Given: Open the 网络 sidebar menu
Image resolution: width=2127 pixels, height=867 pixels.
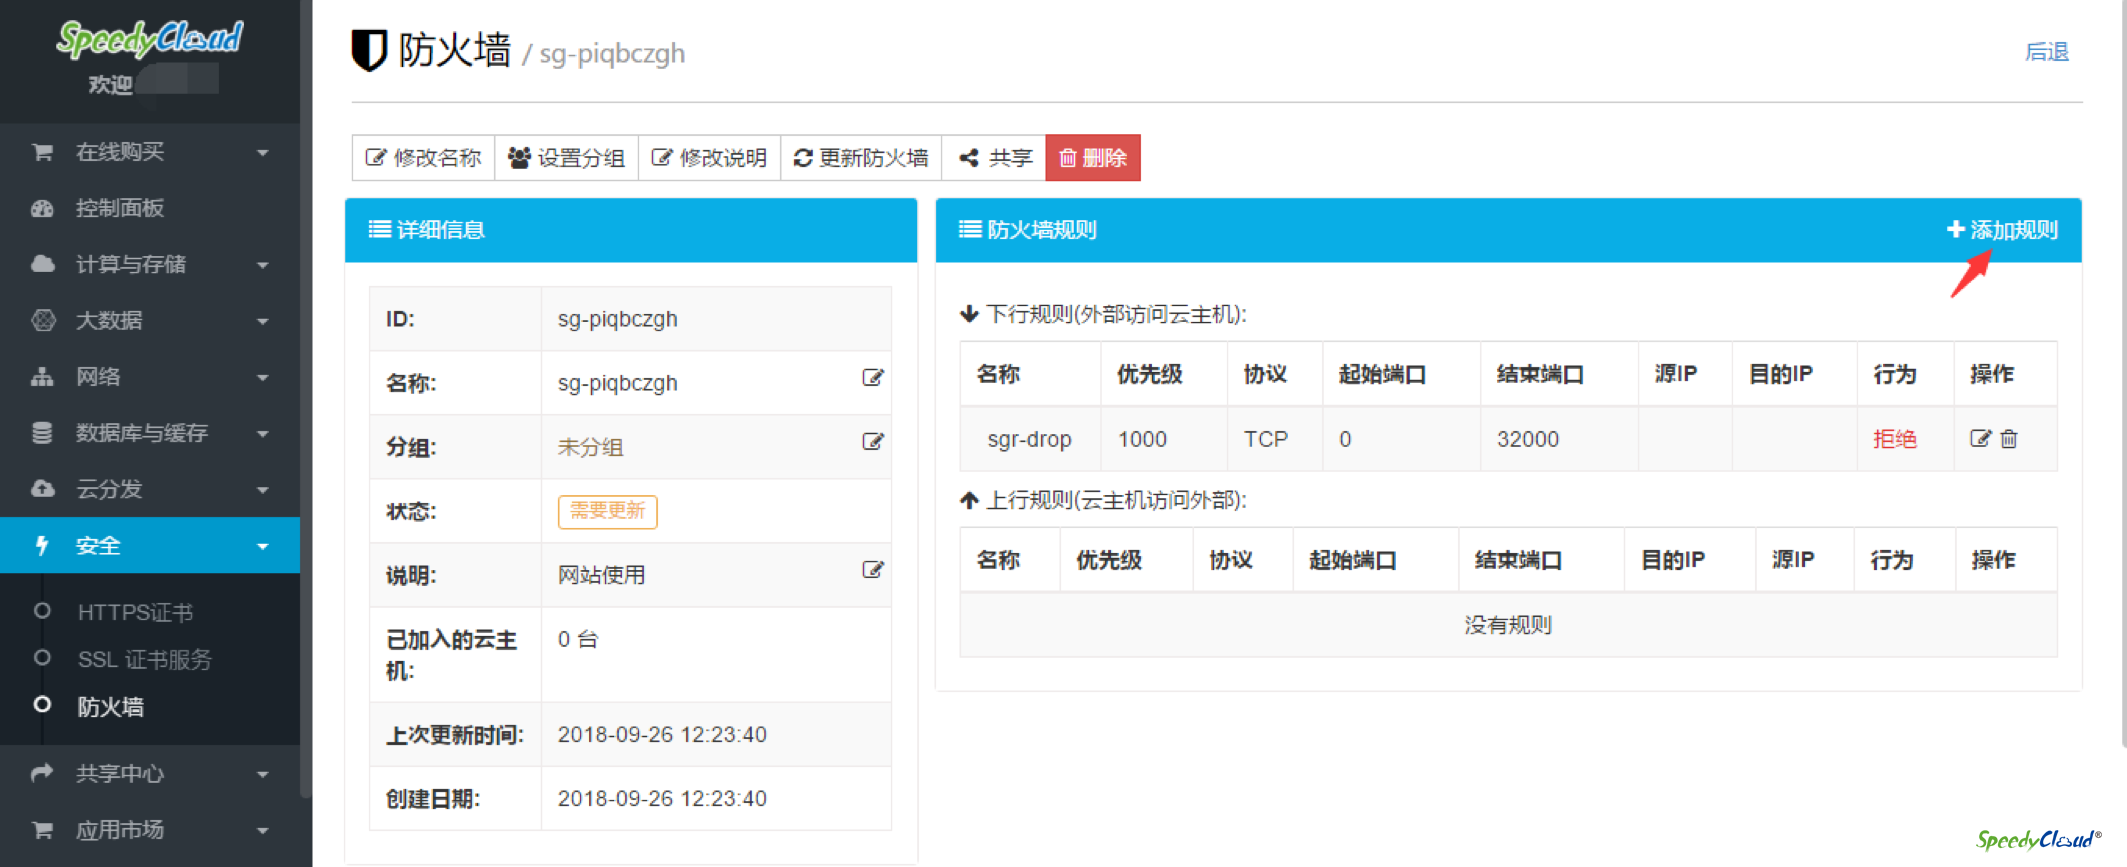Looking at the screenshot, I should [x=150, y=377].
